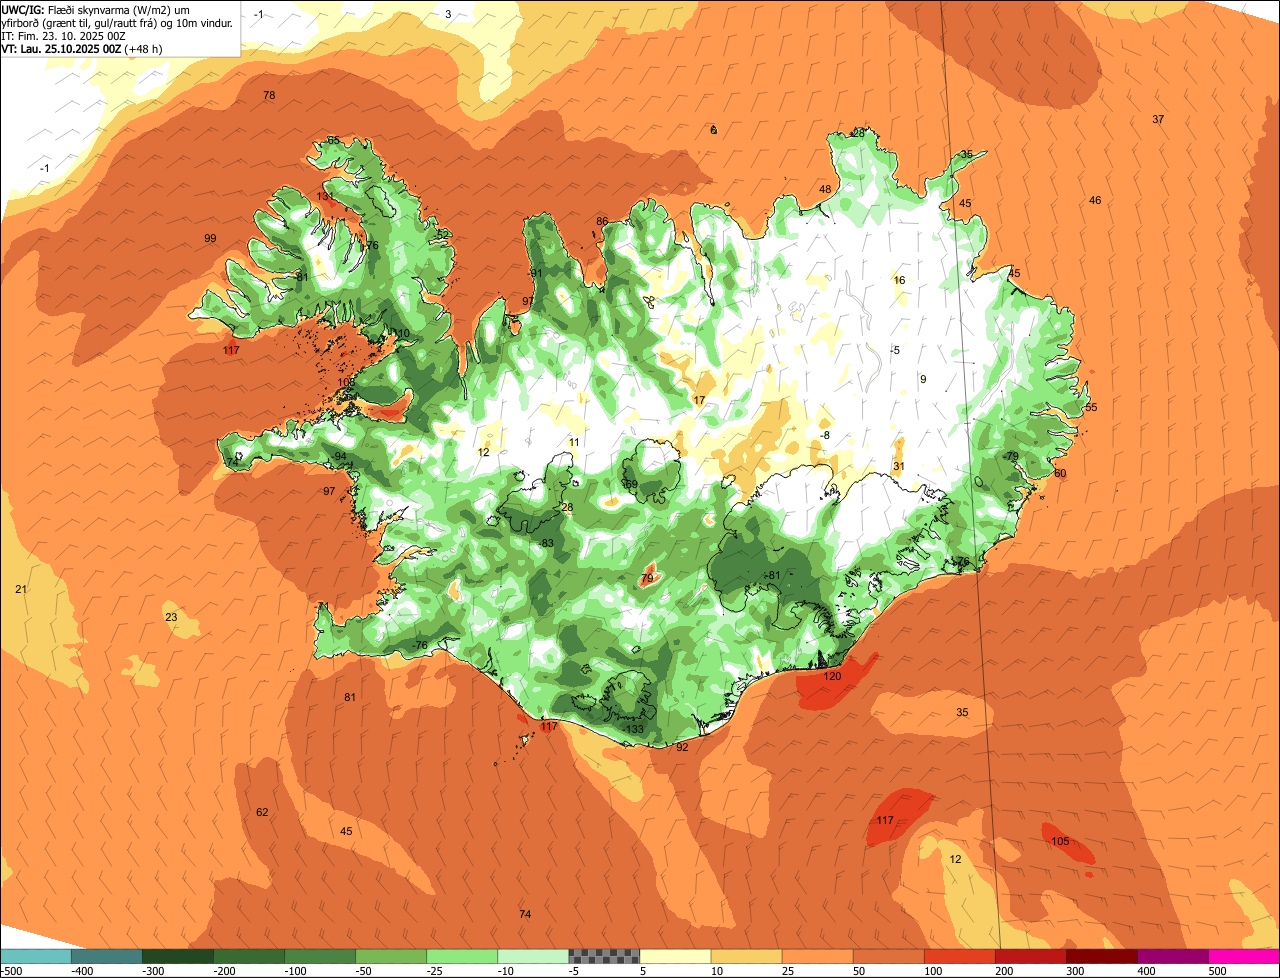Click the magenta swatch above 500
The height and width of the screenshot is (978, 1280).
pos(1243,956)
